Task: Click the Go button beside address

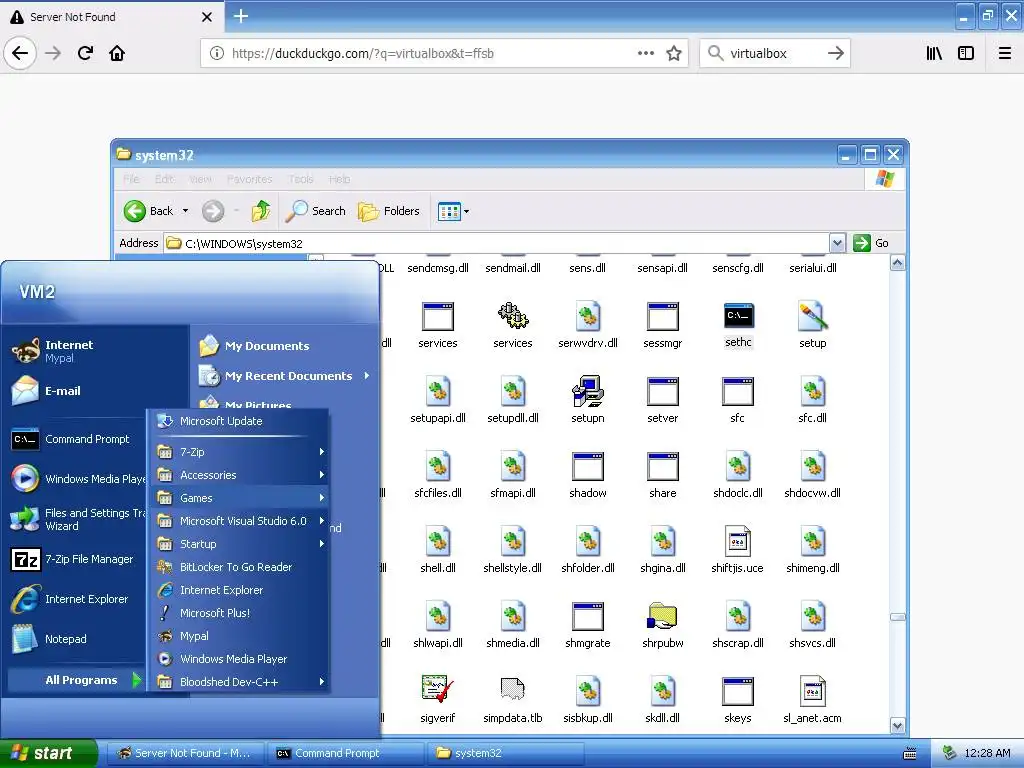Action: pyautogui.click(x=871, y=243)
